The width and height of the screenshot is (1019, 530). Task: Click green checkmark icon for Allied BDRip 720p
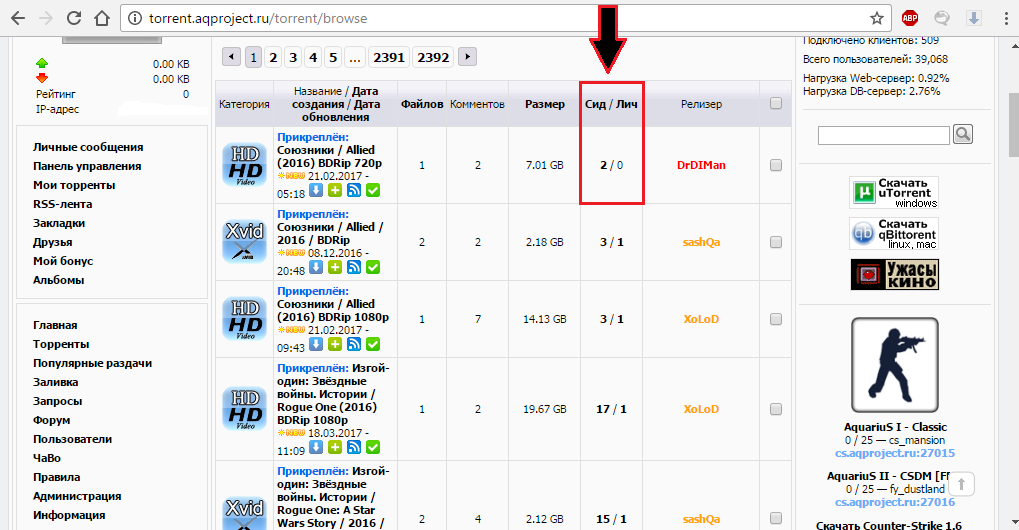pos(373,190)
